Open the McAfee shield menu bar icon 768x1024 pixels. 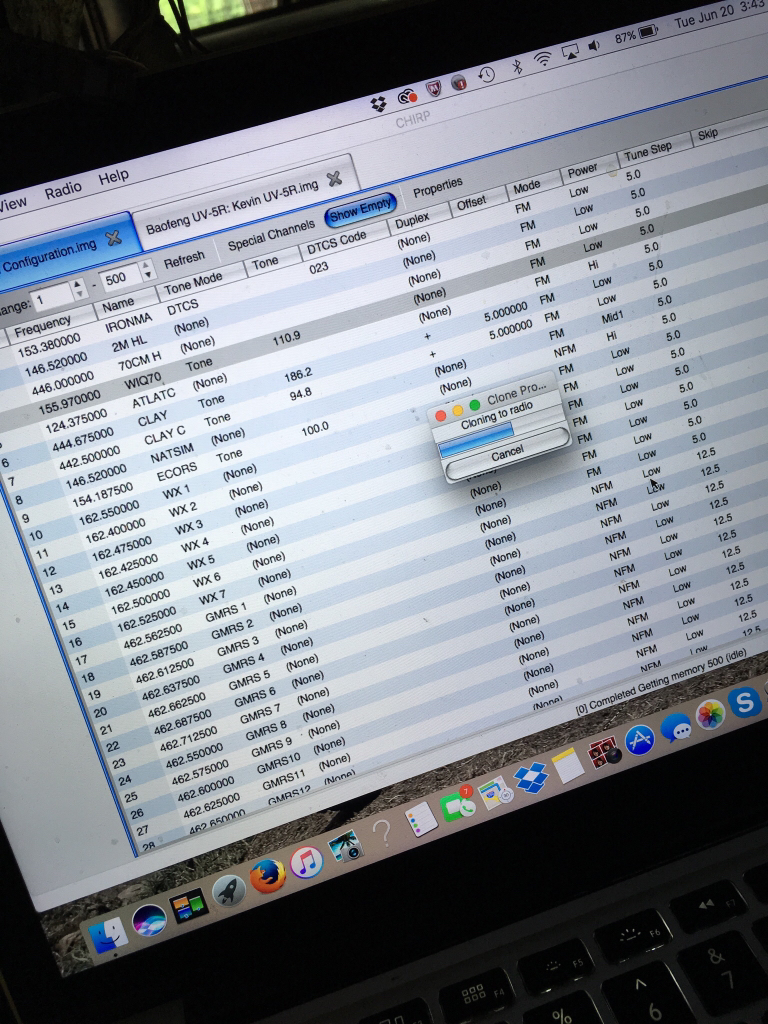pyautogui.click(x=434, y=88)
